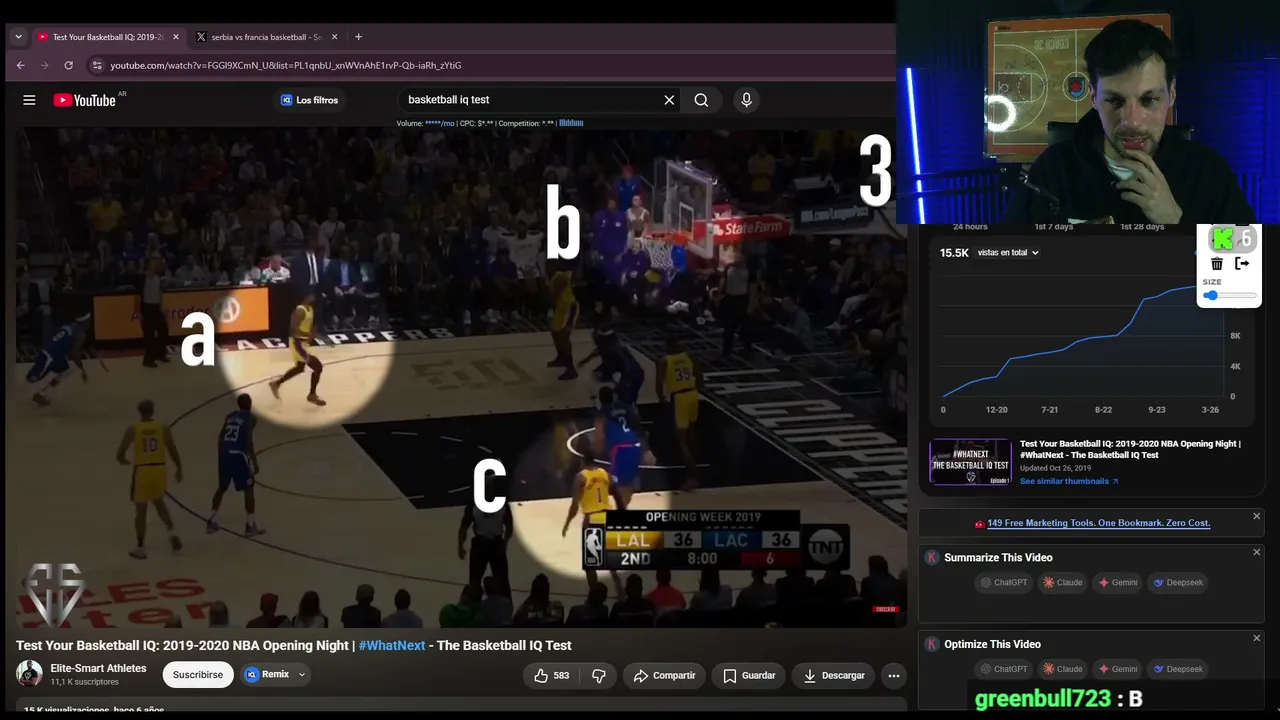Subscribe with the Suscribirse button

click(x=198, y=674)
